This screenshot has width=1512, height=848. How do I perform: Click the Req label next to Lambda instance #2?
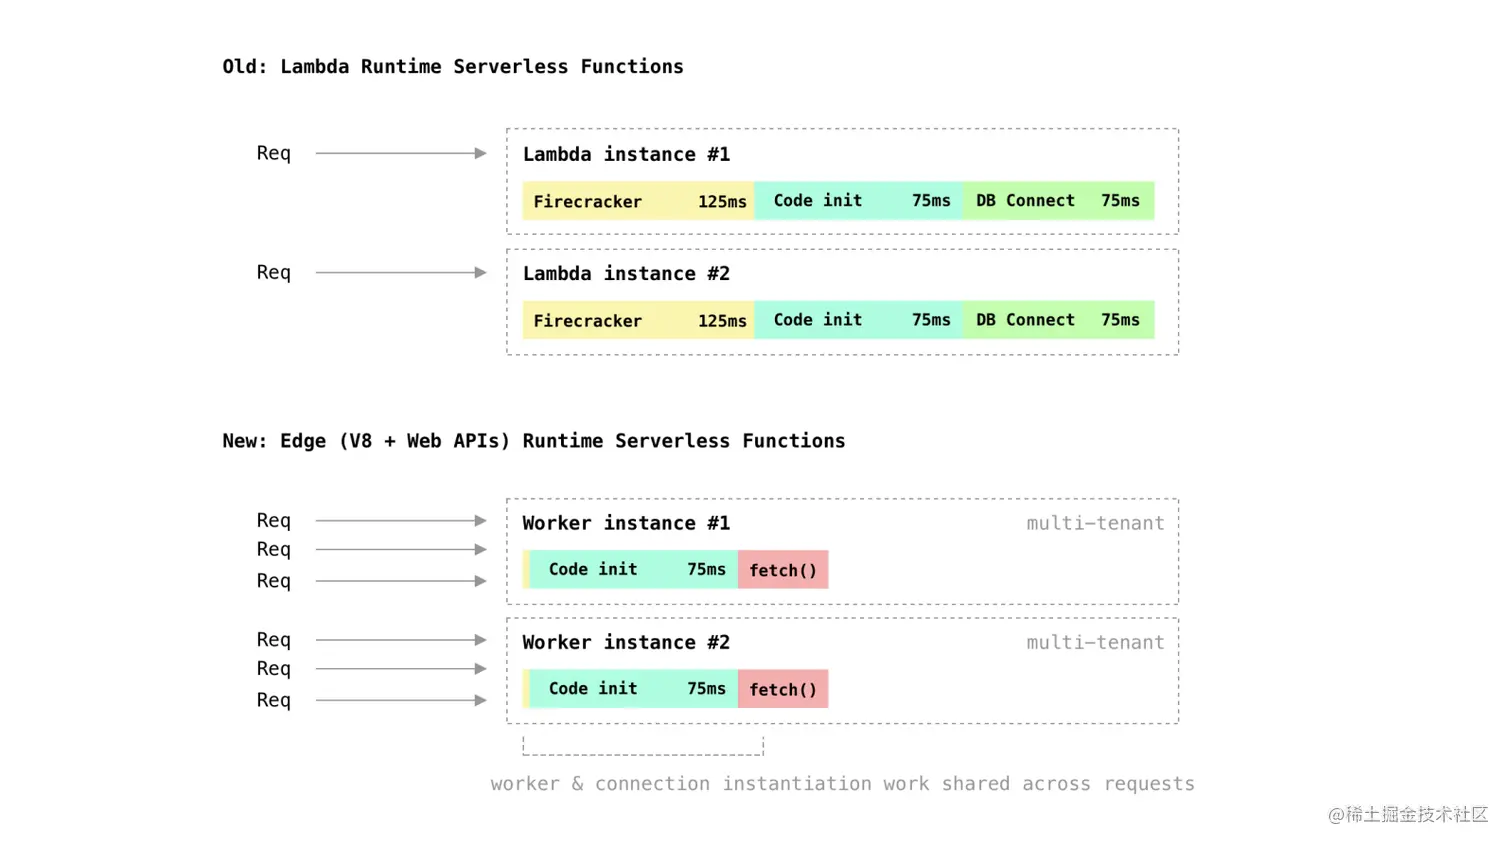tap(273, 272)
